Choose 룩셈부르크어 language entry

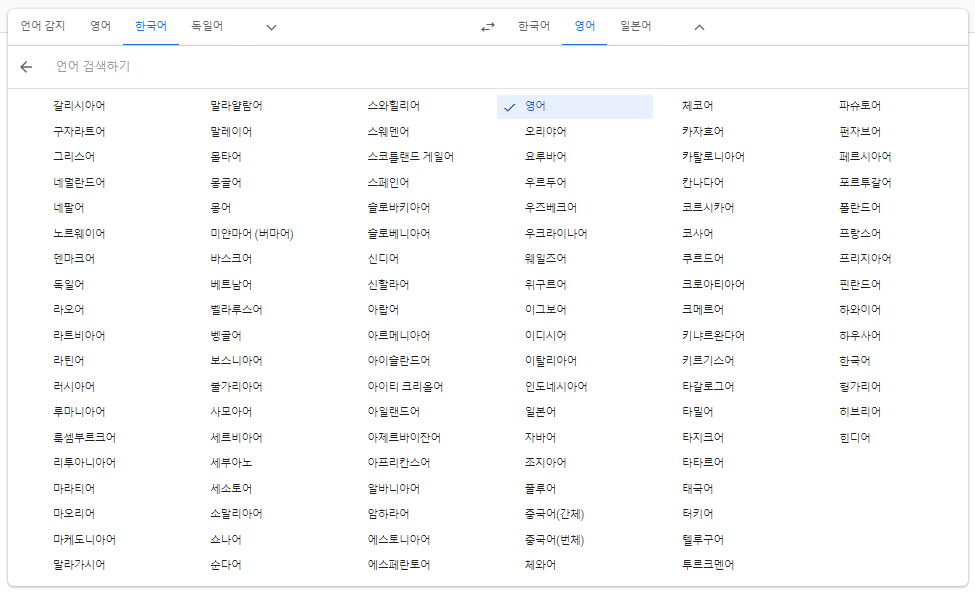point(85,438)
